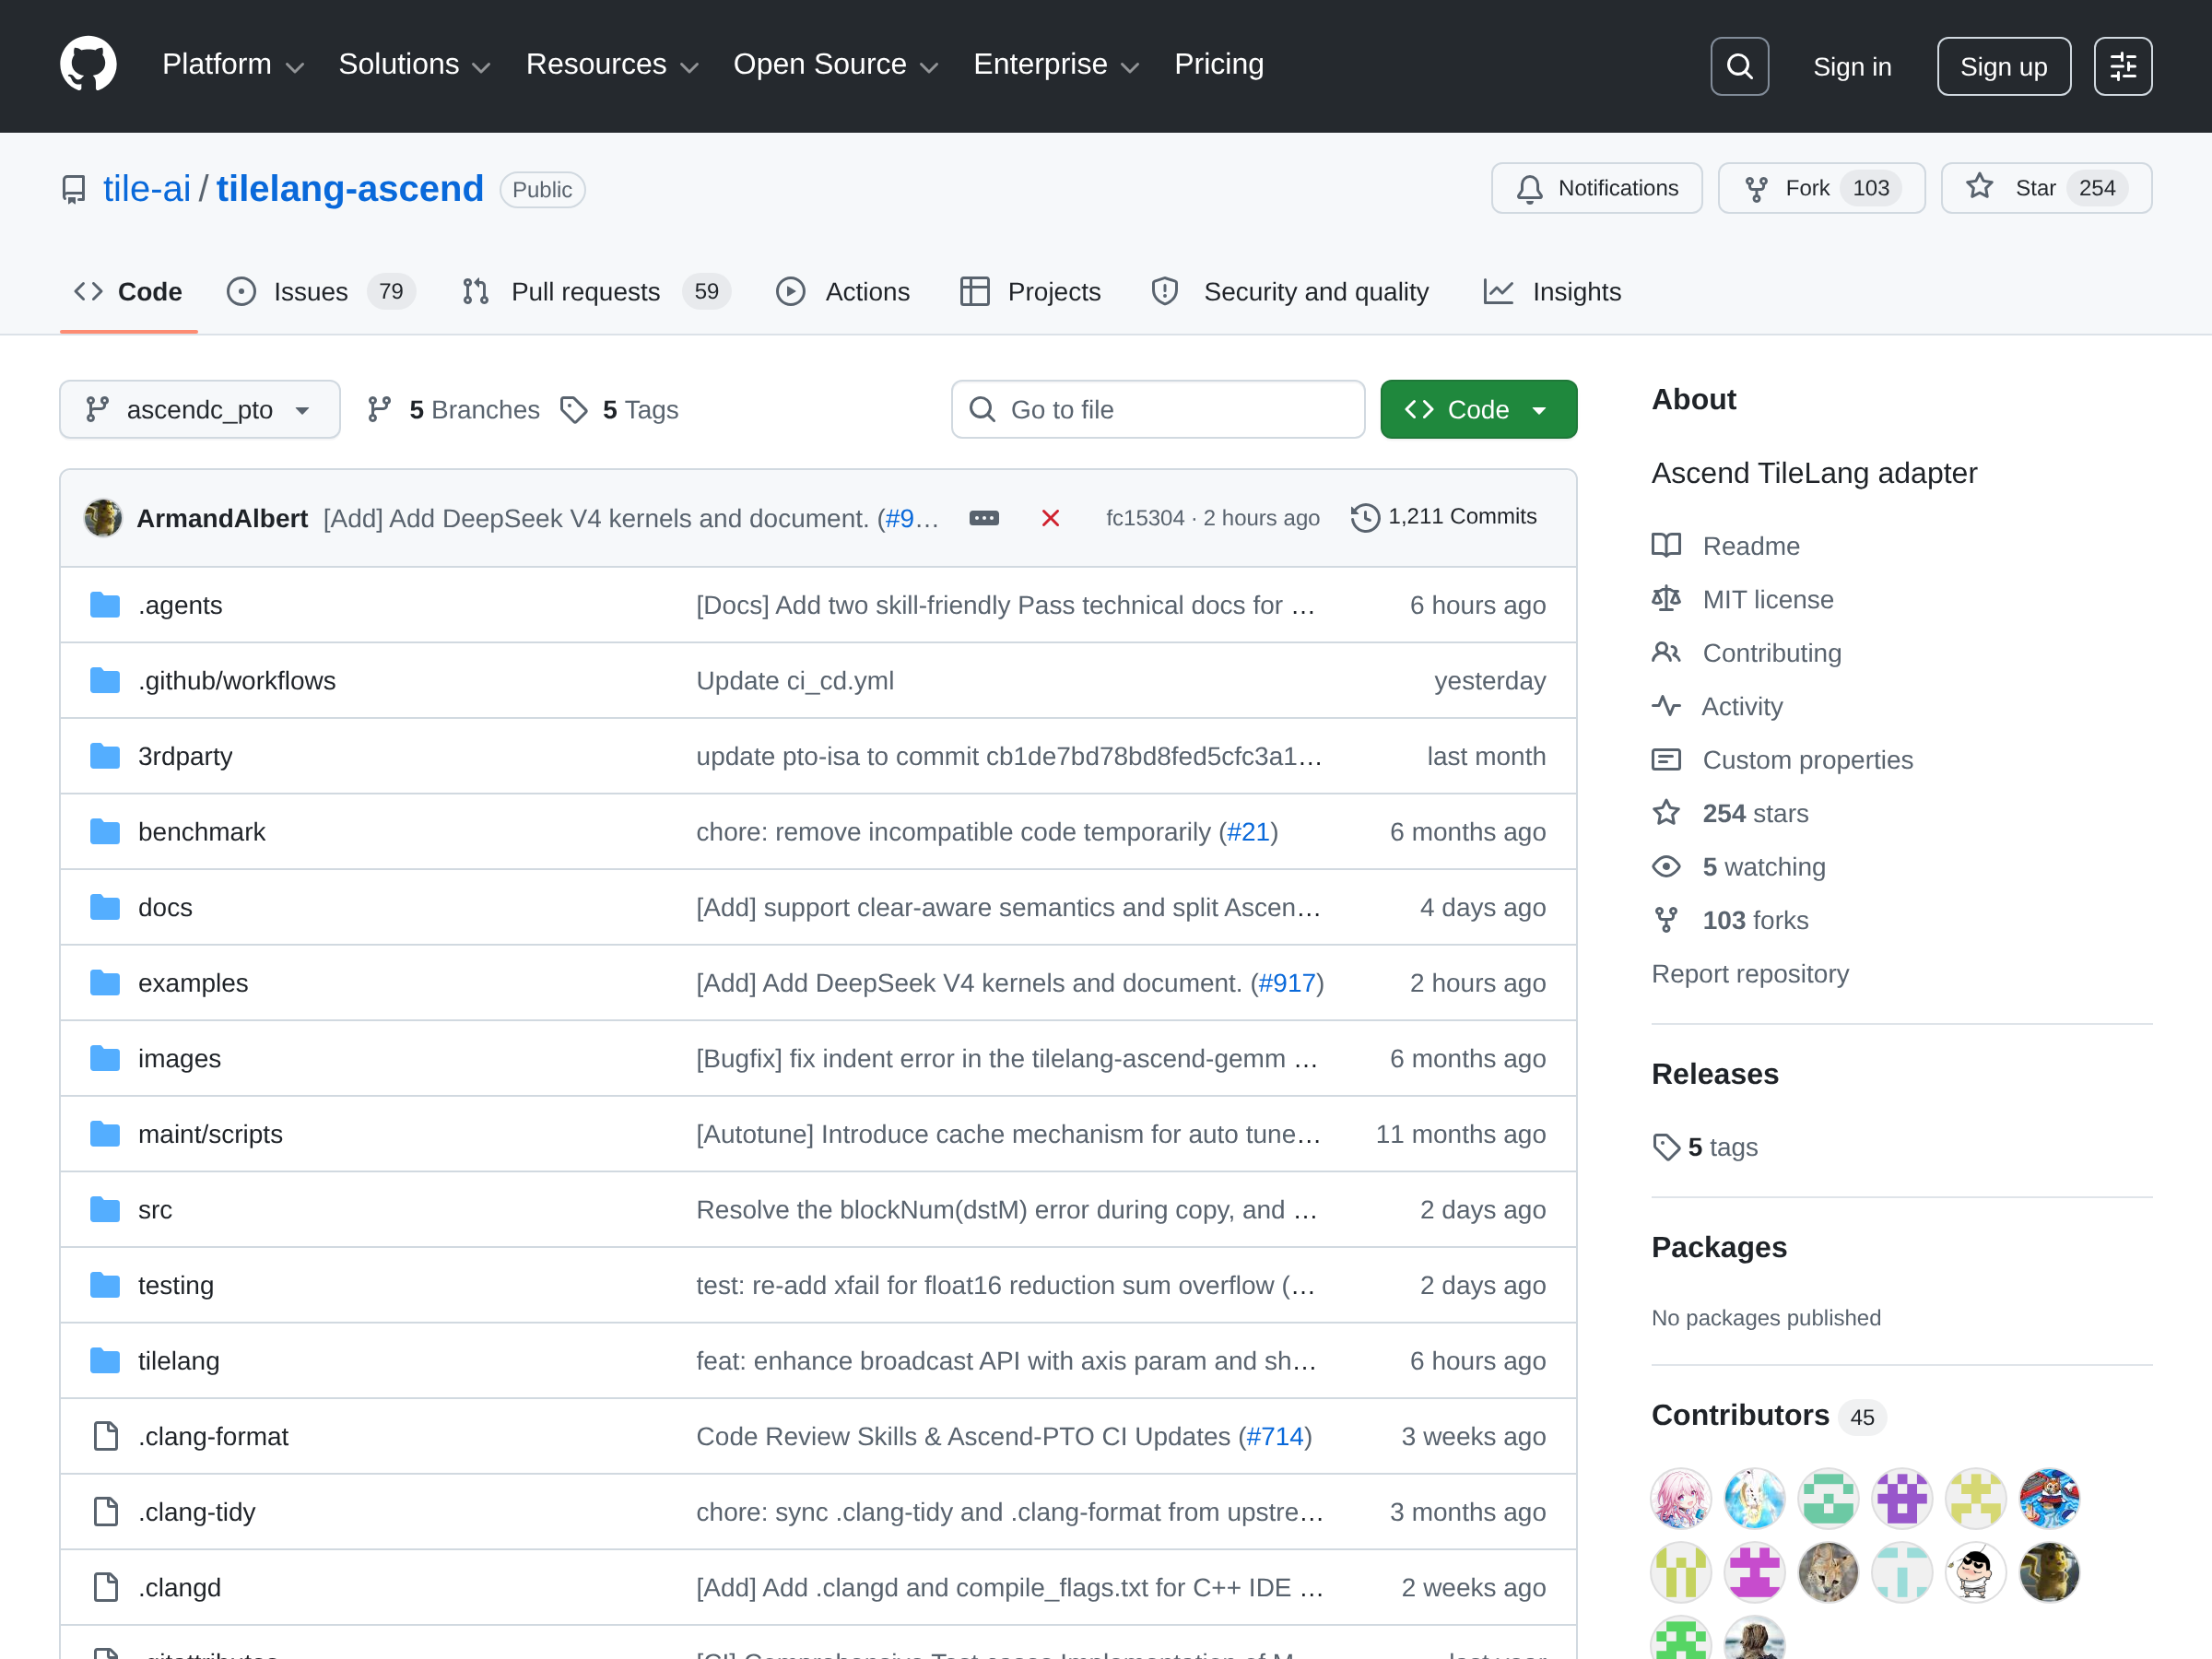Click the Sign up button
Screen dimensions: 2212x1659
click(2002, 66)
